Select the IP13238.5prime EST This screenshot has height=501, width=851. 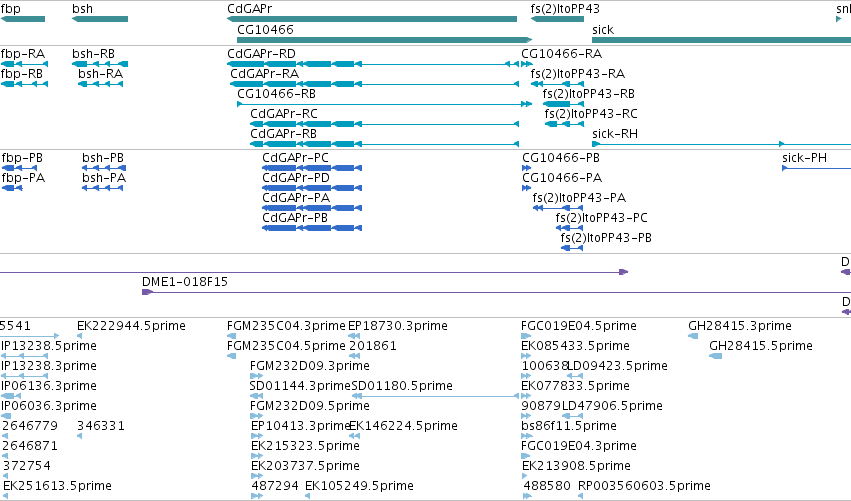pos(49,346)
